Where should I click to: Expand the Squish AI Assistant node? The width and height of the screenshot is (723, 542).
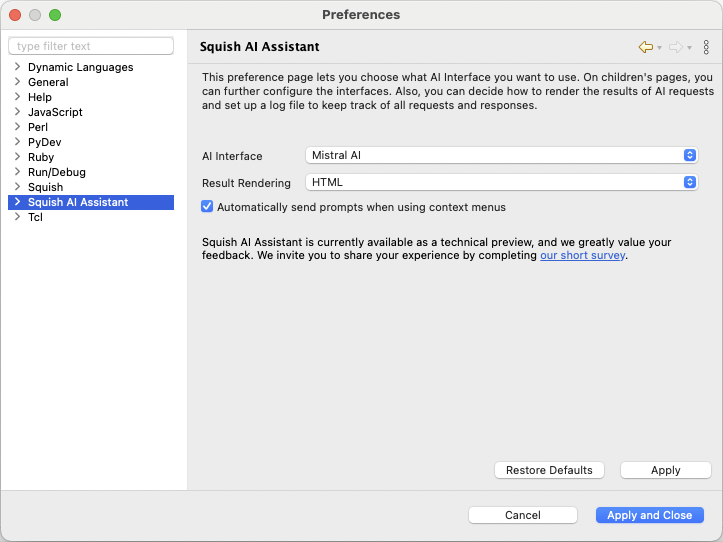pos(17,202)
